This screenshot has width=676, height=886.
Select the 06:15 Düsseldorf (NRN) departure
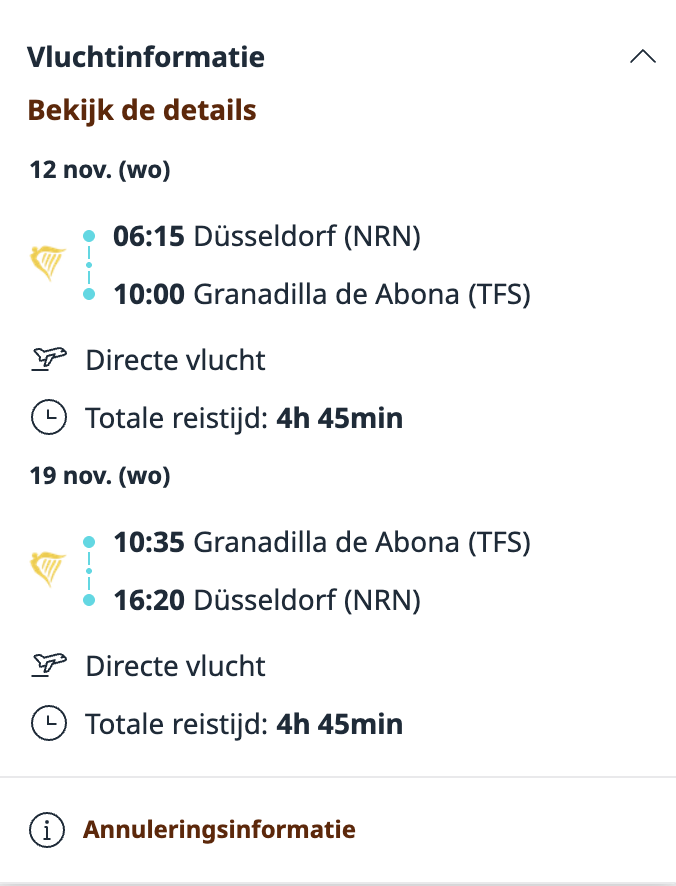[x=267, y=237]
